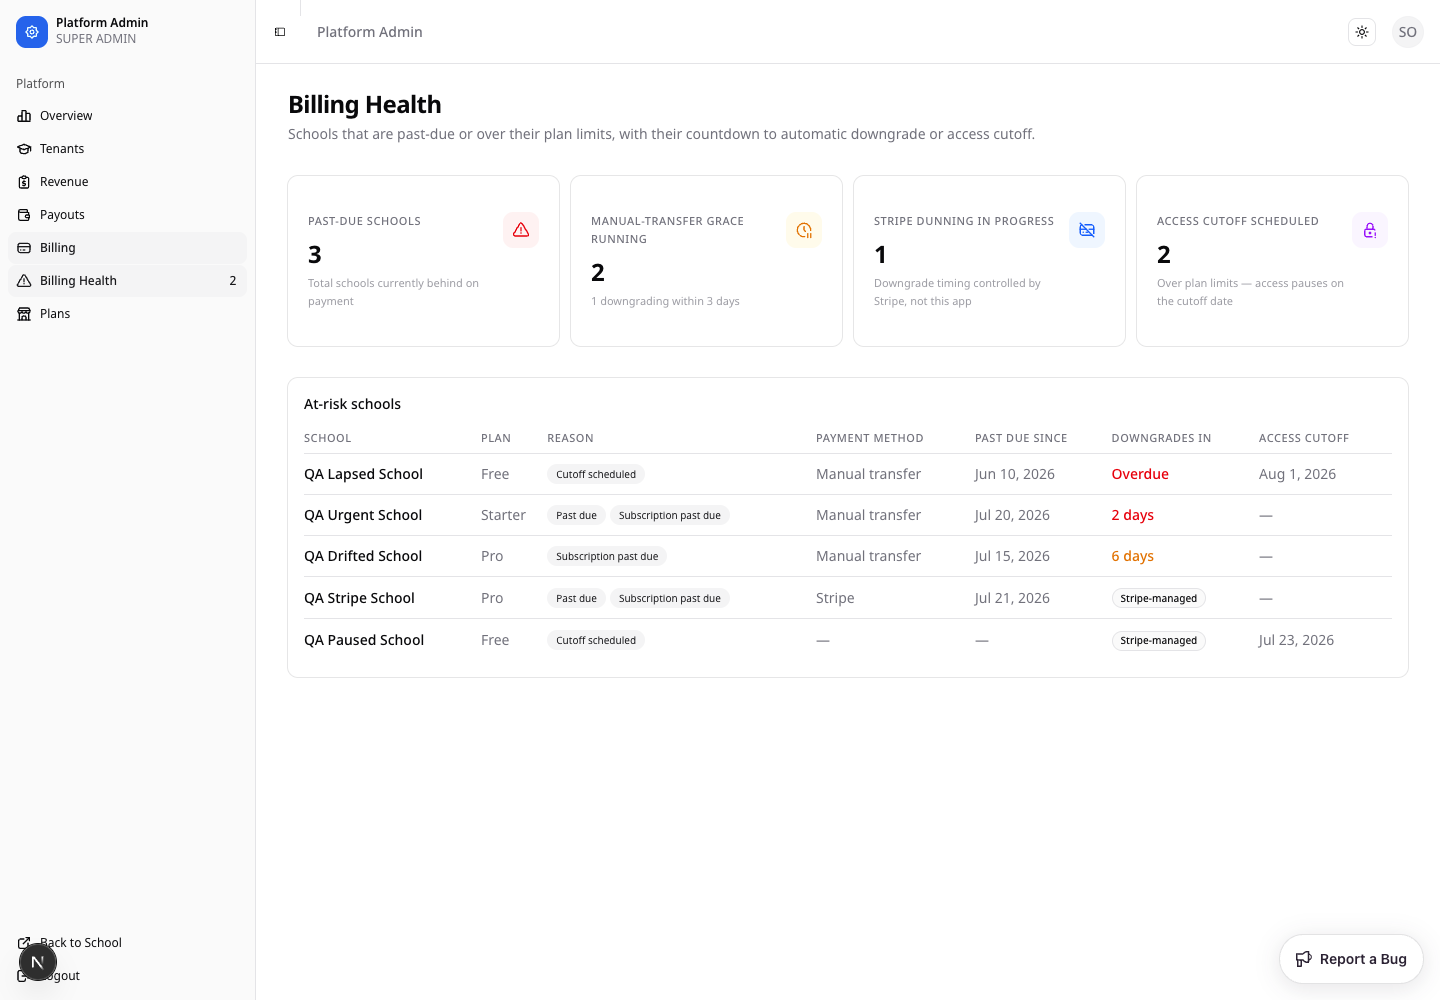The width and height of the screenshot is (1440, 1000).
Task: Click the past-due warning triangle icon
Action: click(521, 230)
